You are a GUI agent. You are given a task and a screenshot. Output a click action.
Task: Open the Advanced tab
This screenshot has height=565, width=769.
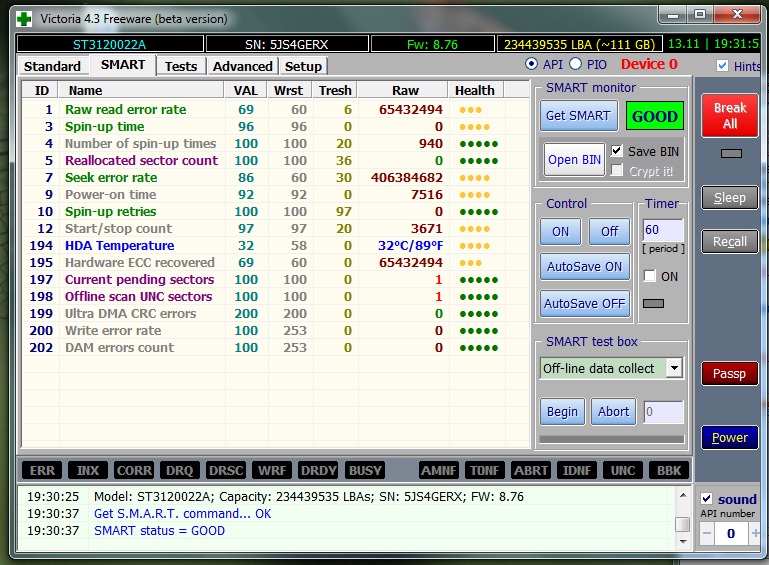pos(242,66)
